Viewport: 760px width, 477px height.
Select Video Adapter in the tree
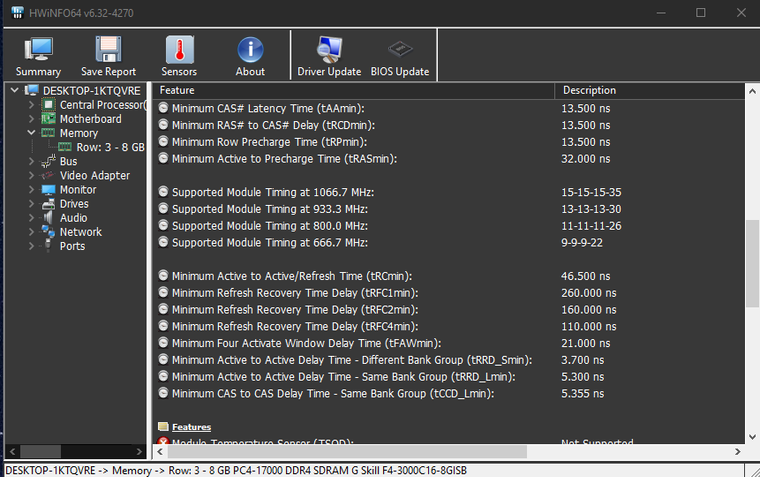tap(94, 175)
